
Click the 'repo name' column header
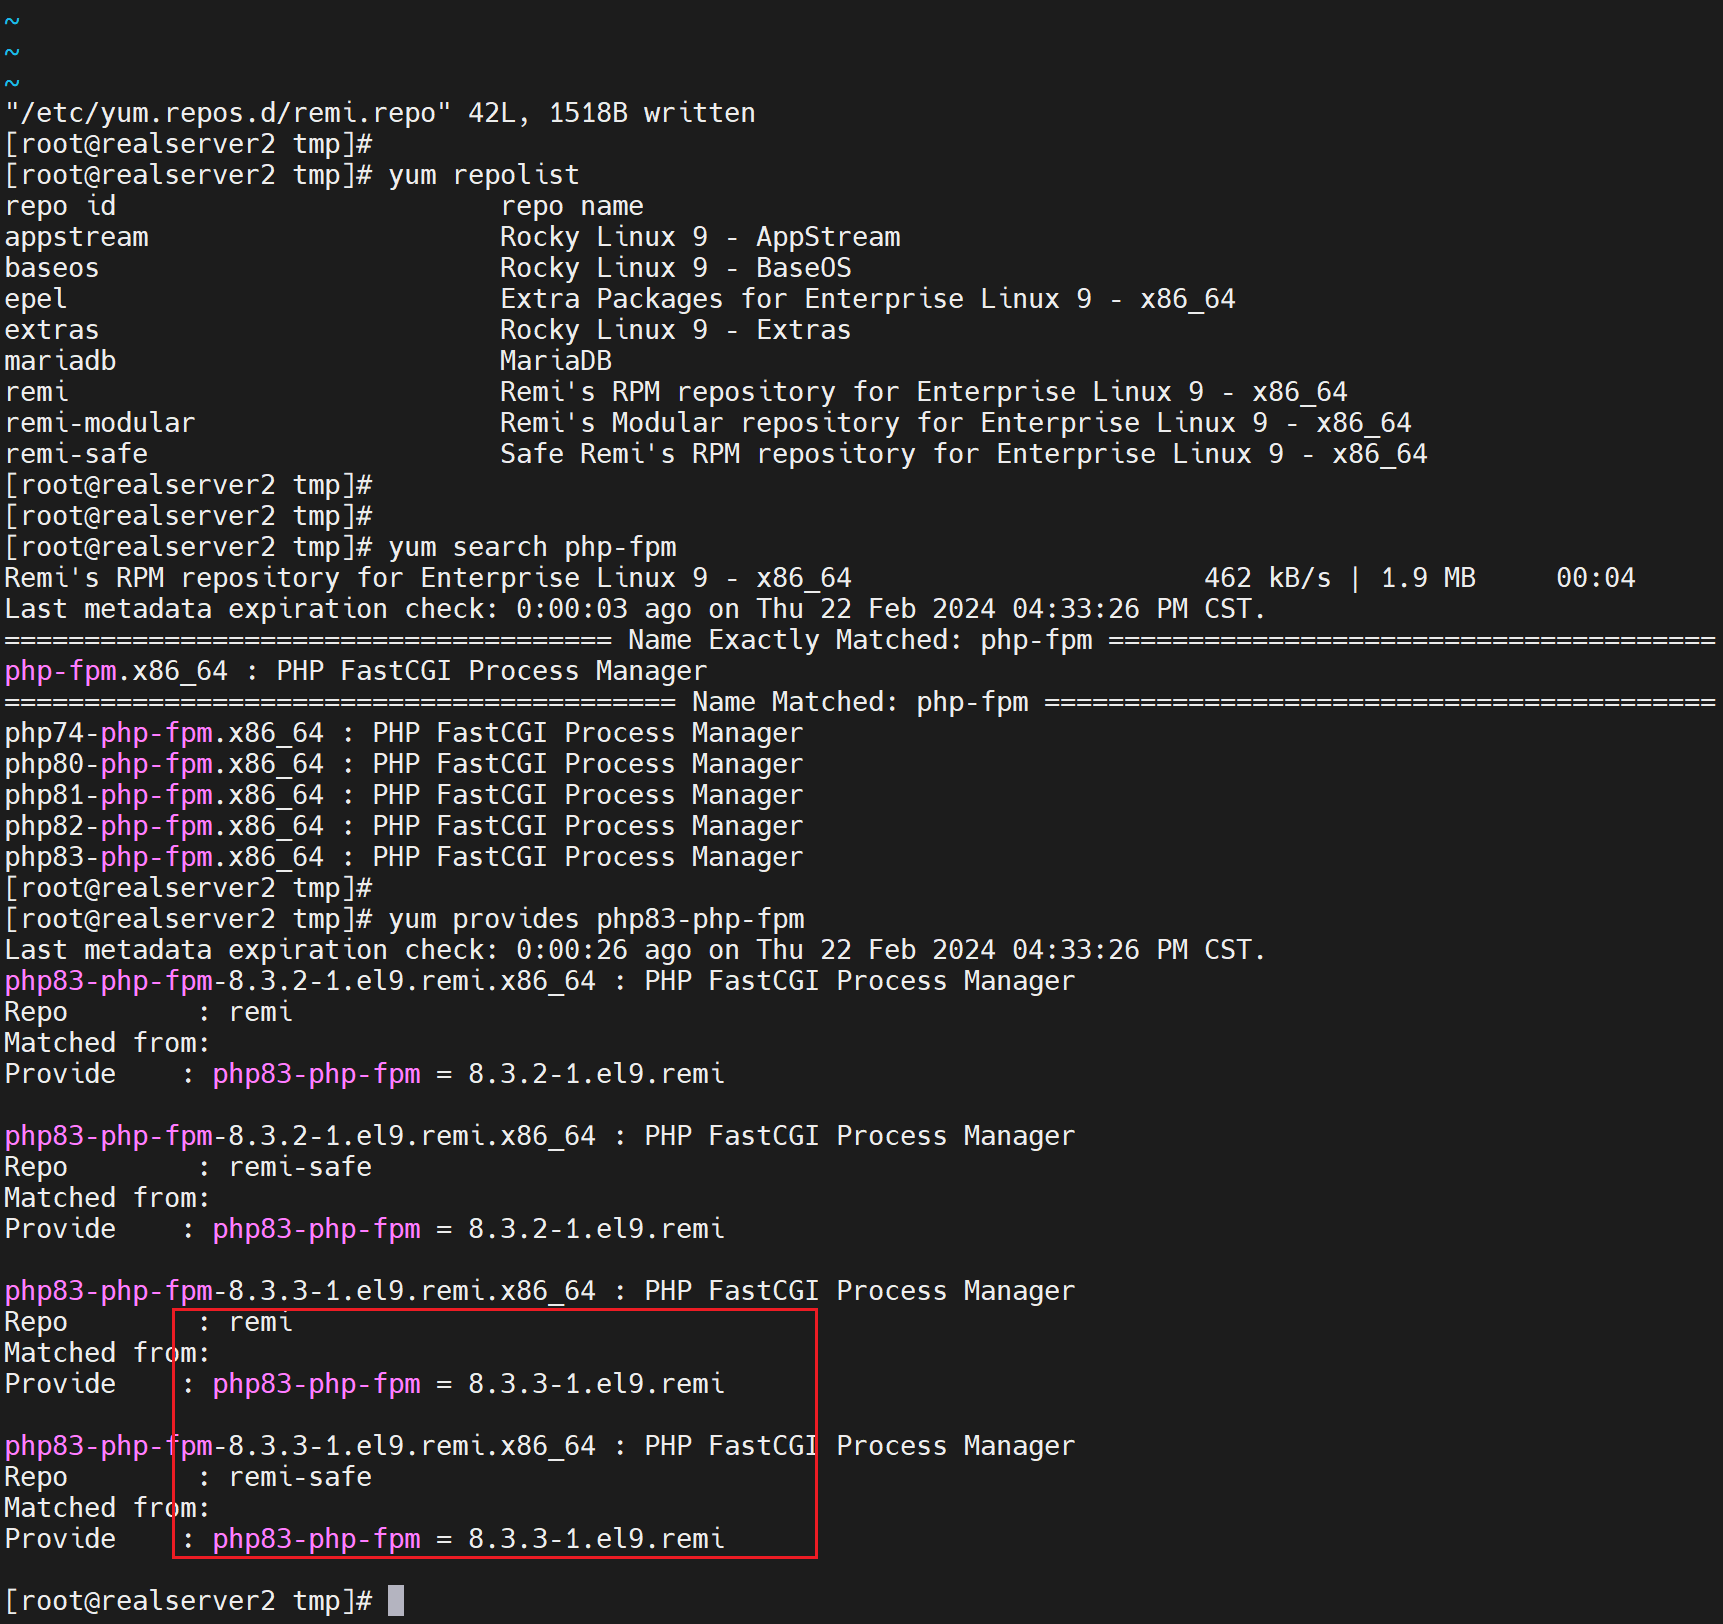(x=572, y=206)
